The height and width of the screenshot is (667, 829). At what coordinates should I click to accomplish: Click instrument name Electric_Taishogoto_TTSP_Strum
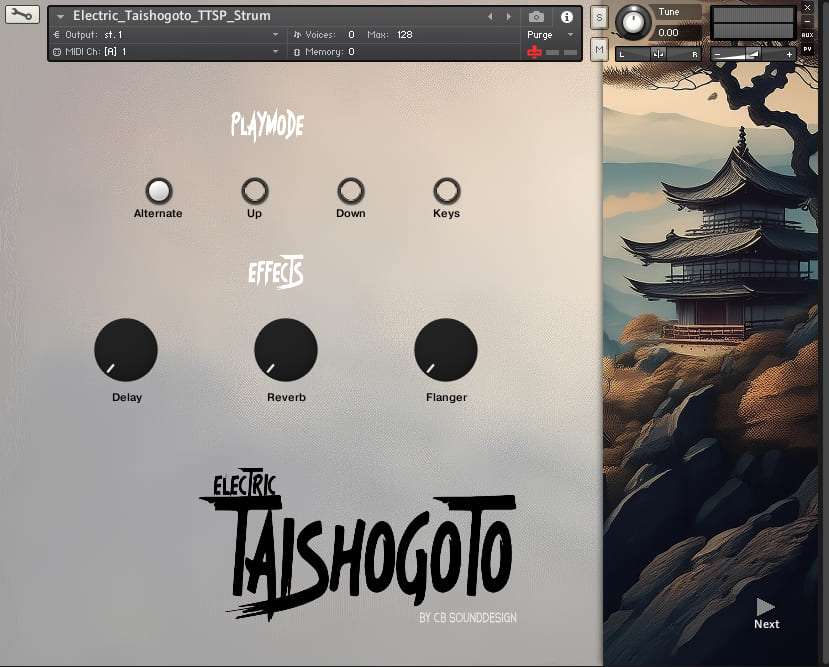[x=172, y=16]
